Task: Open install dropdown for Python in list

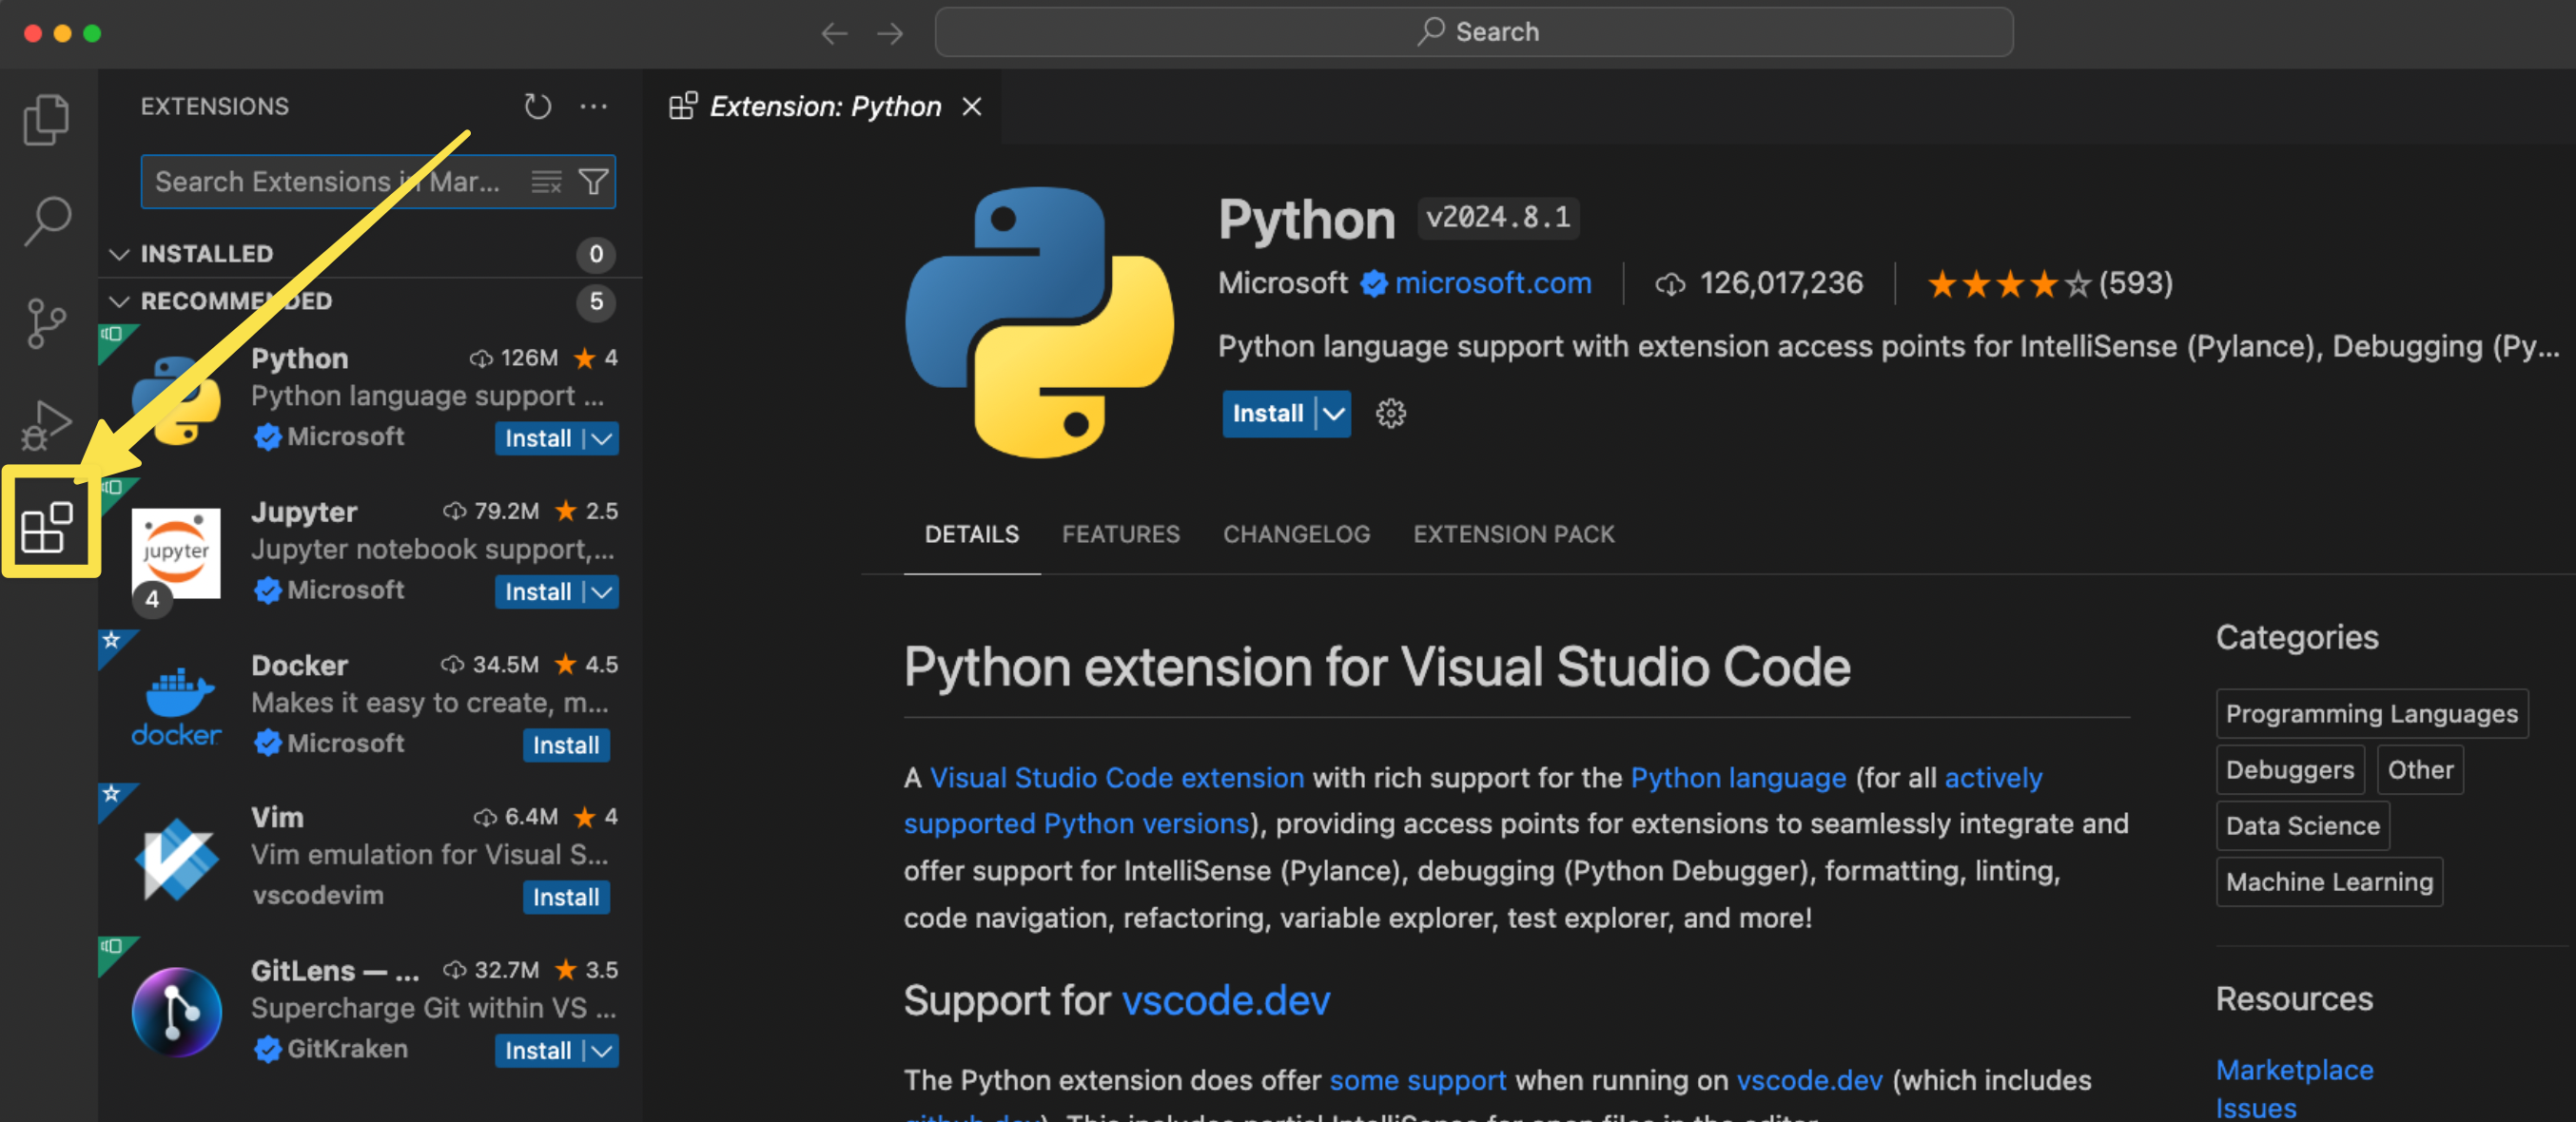Action: pos(602,438)
